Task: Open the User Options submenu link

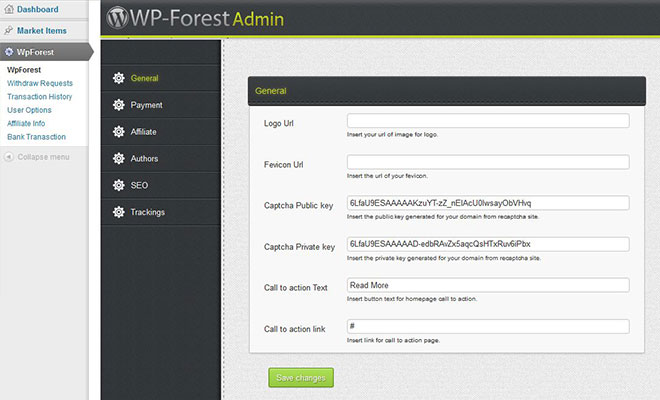Action: [x=29, y=110]
